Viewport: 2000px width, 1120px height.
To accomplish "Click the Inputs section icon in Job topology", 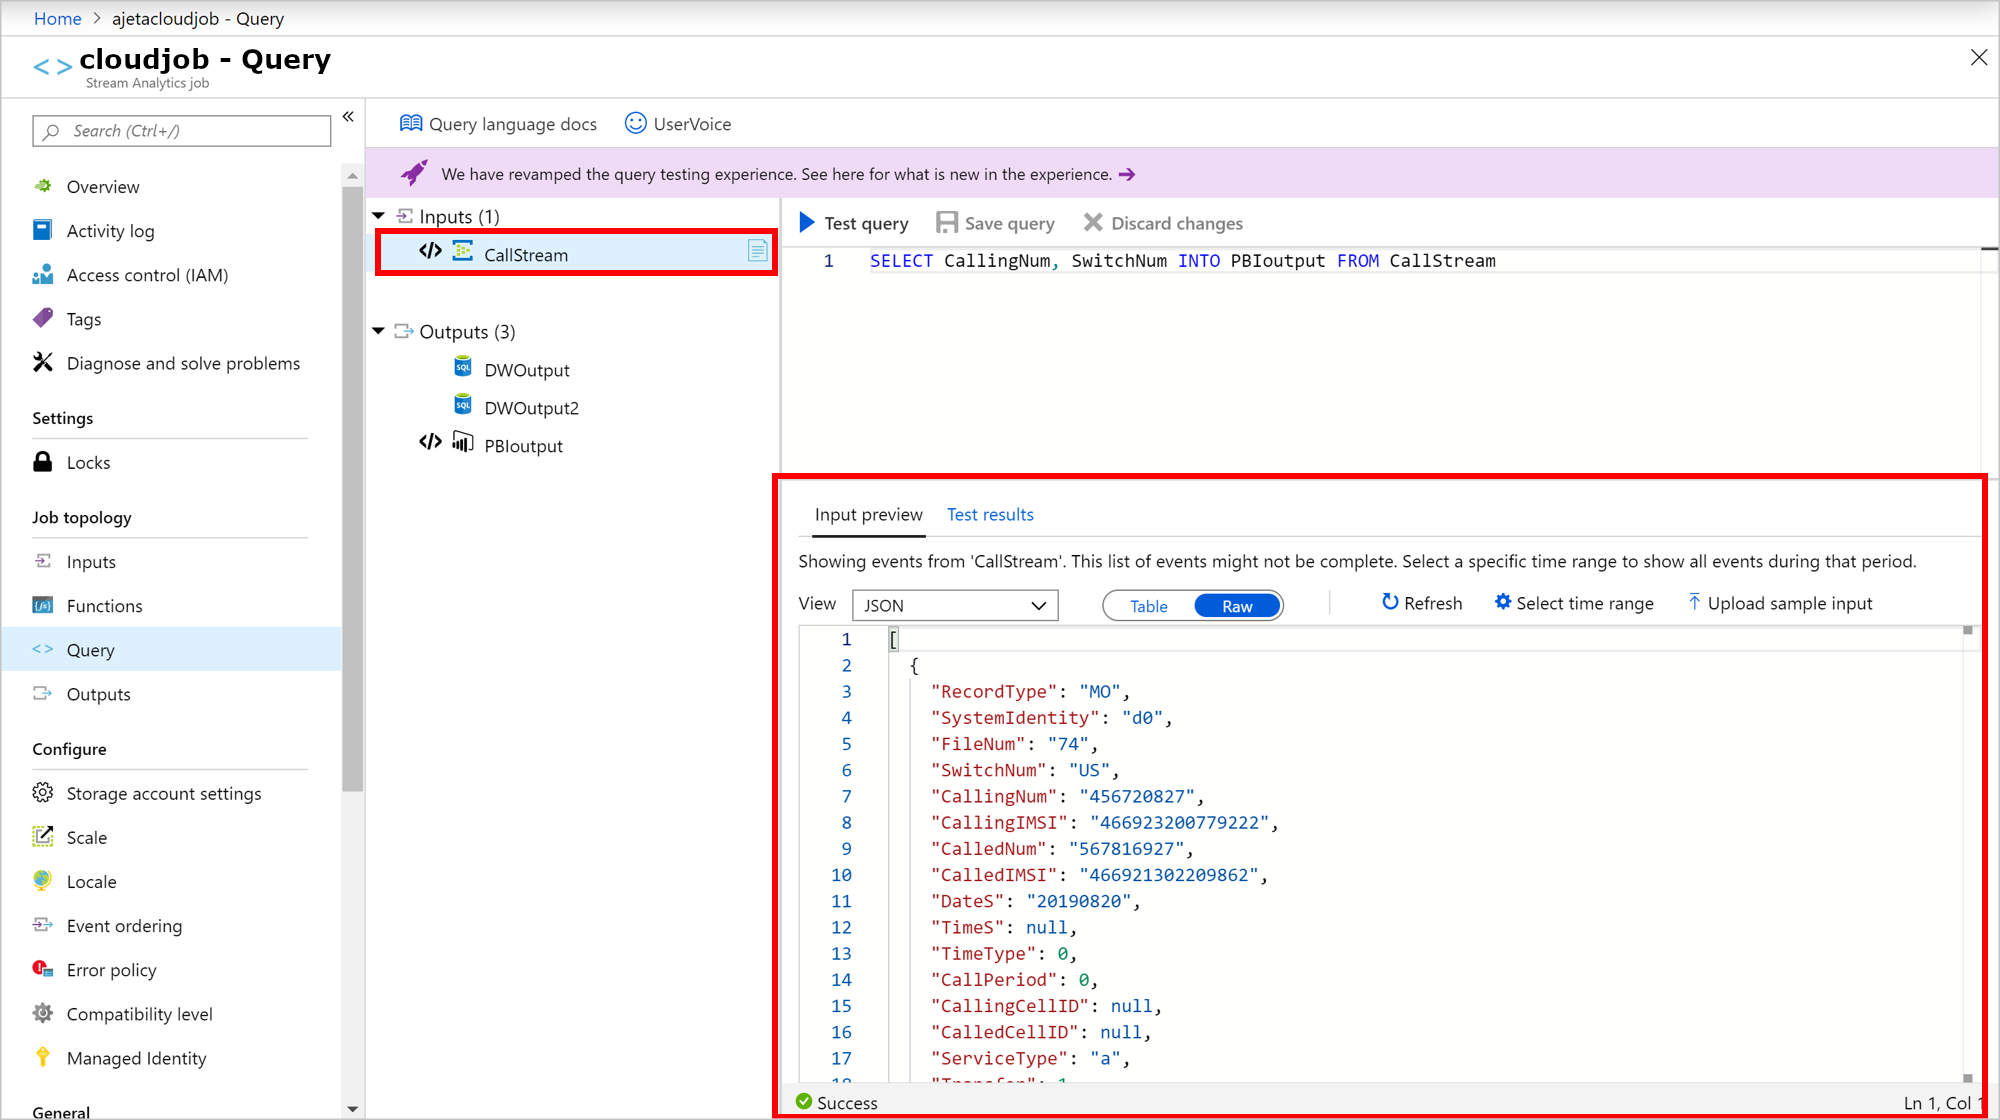I will 43,561.
